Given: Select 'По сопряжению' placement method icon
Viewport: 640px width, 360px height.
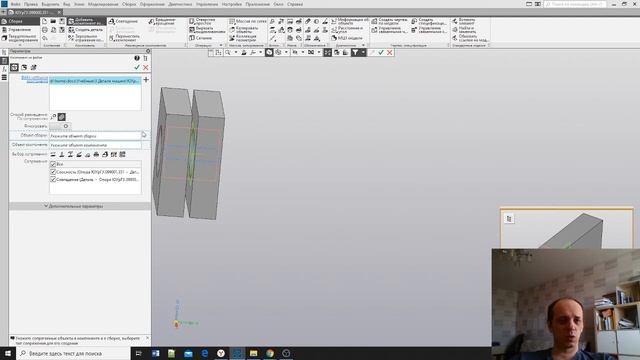Looking at the screenshot, I should 61,117.
